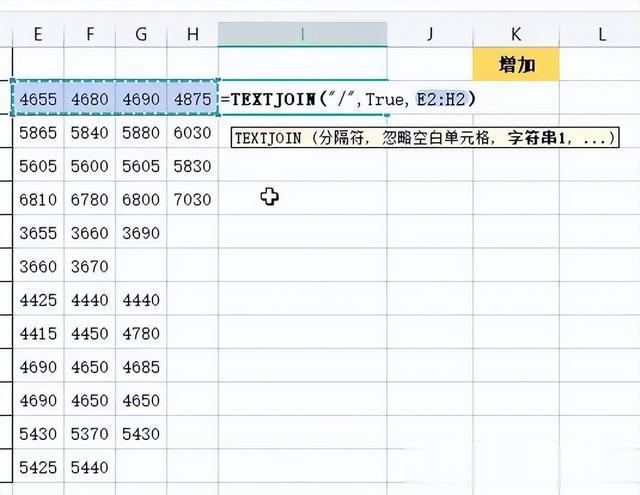Screen dimensions: 640x495
Task: Select the 4690 cell in column G
Action: (141, 99)
